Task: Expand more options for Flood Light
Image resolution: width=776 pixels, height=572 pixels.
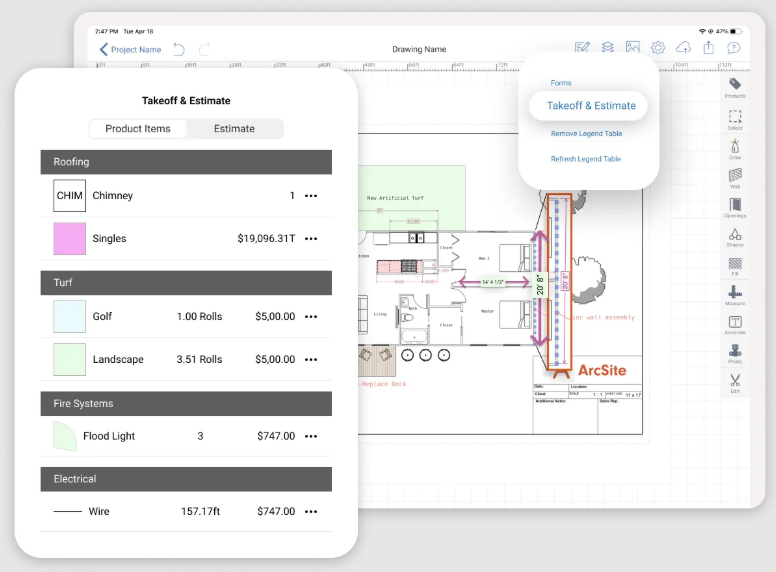Action: [x=311, y=437]
